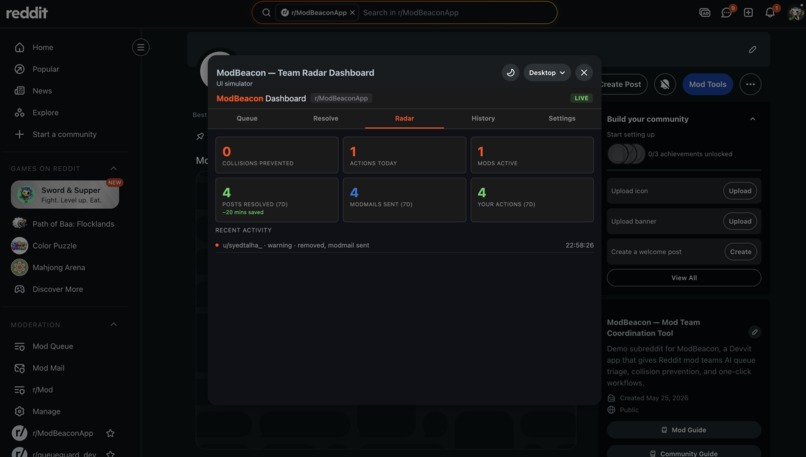The width and height of the screenshot is (806, 457).
Task: Open the Desktop view dropdown
Action: (547, 72)
